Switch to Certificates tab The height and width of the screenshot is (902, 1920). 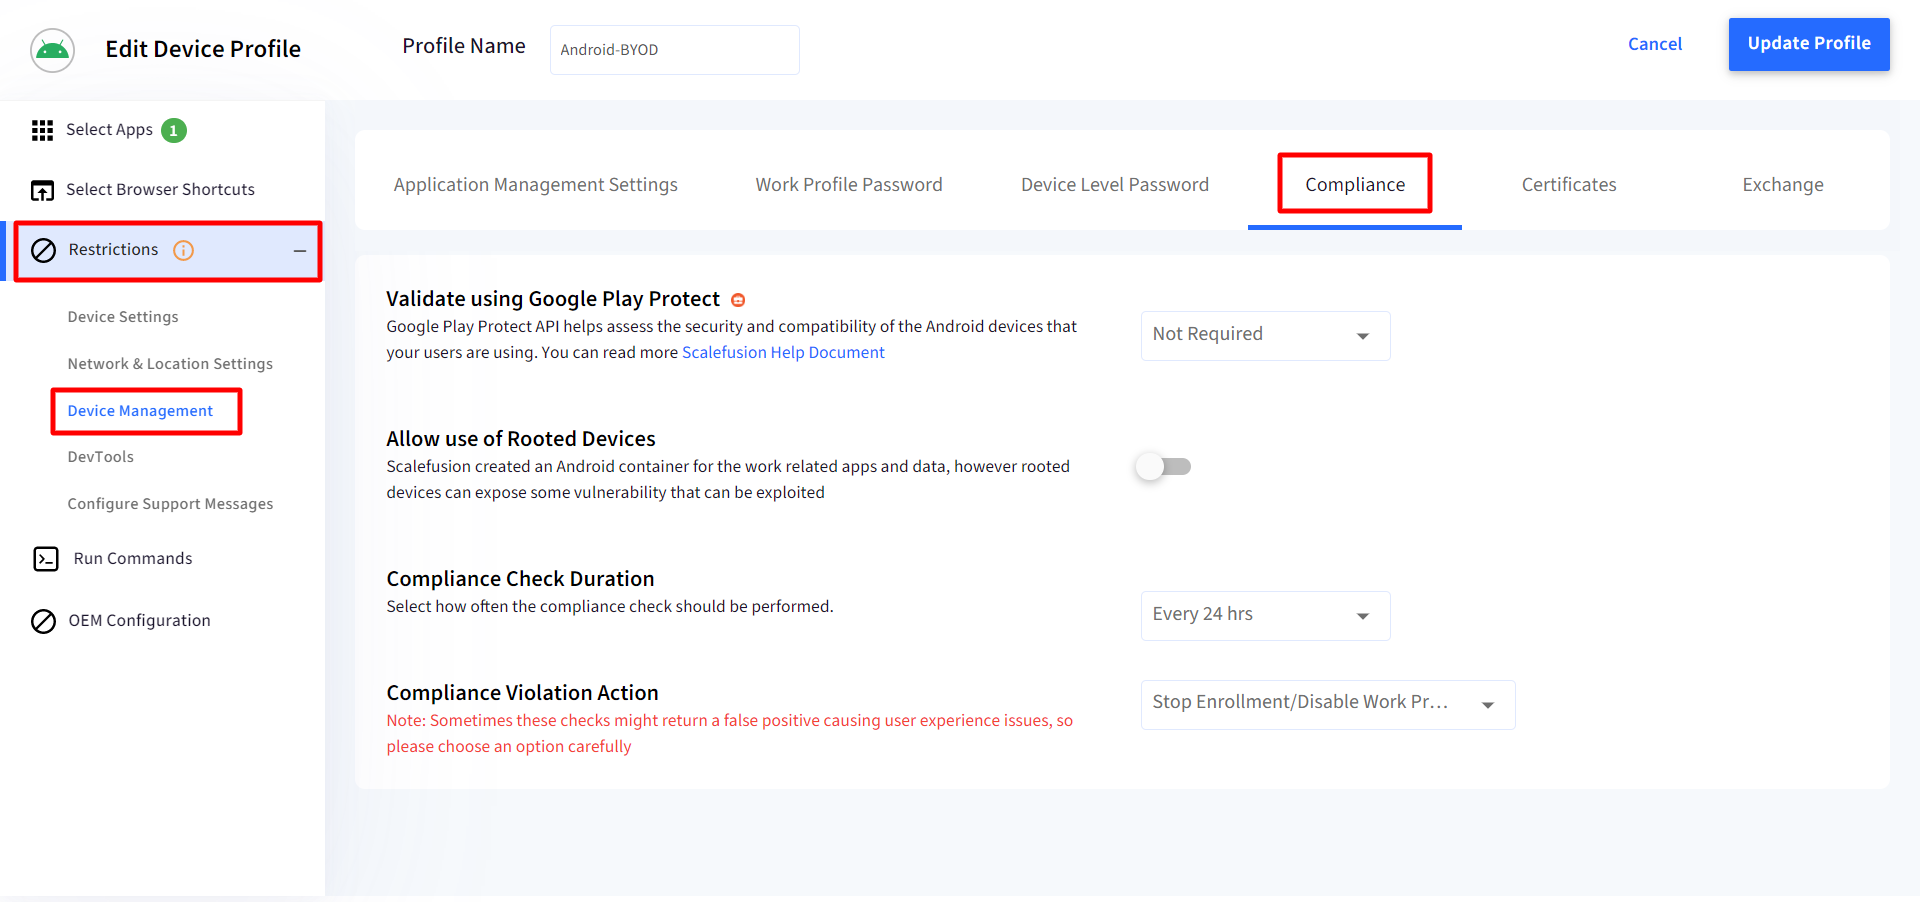(x=1569, y=185)
